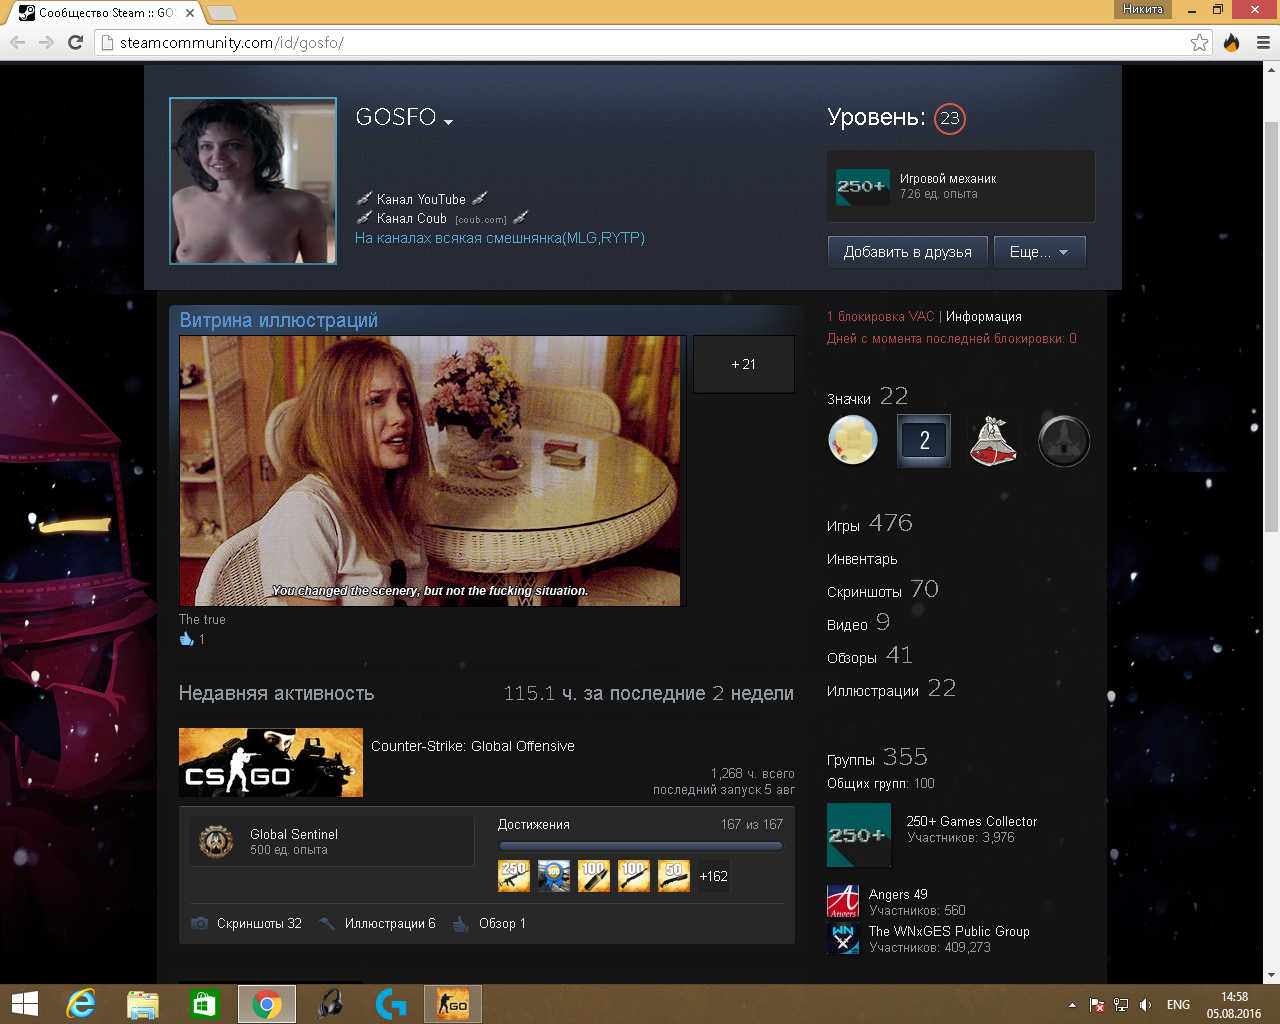Open the badge showing number 2

coord(924,440)
